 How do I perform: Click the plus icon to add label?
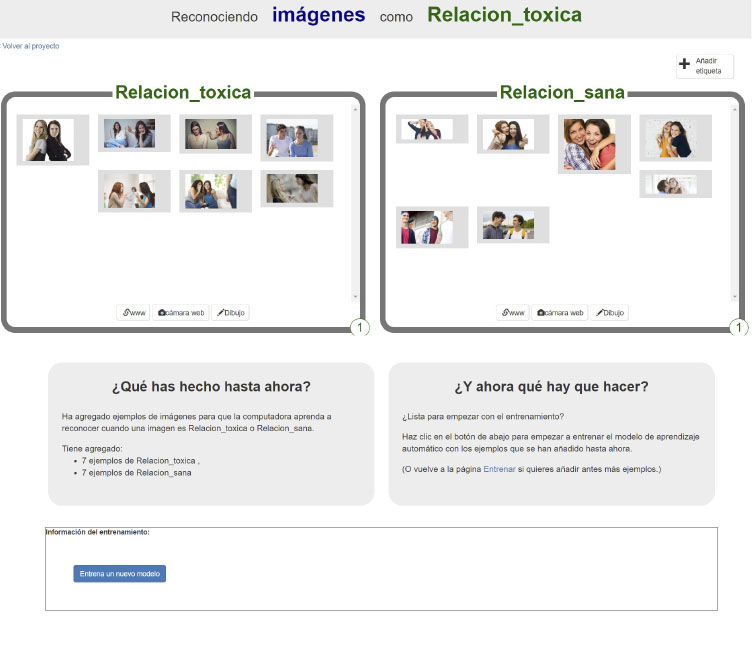(x=684, y=63)
